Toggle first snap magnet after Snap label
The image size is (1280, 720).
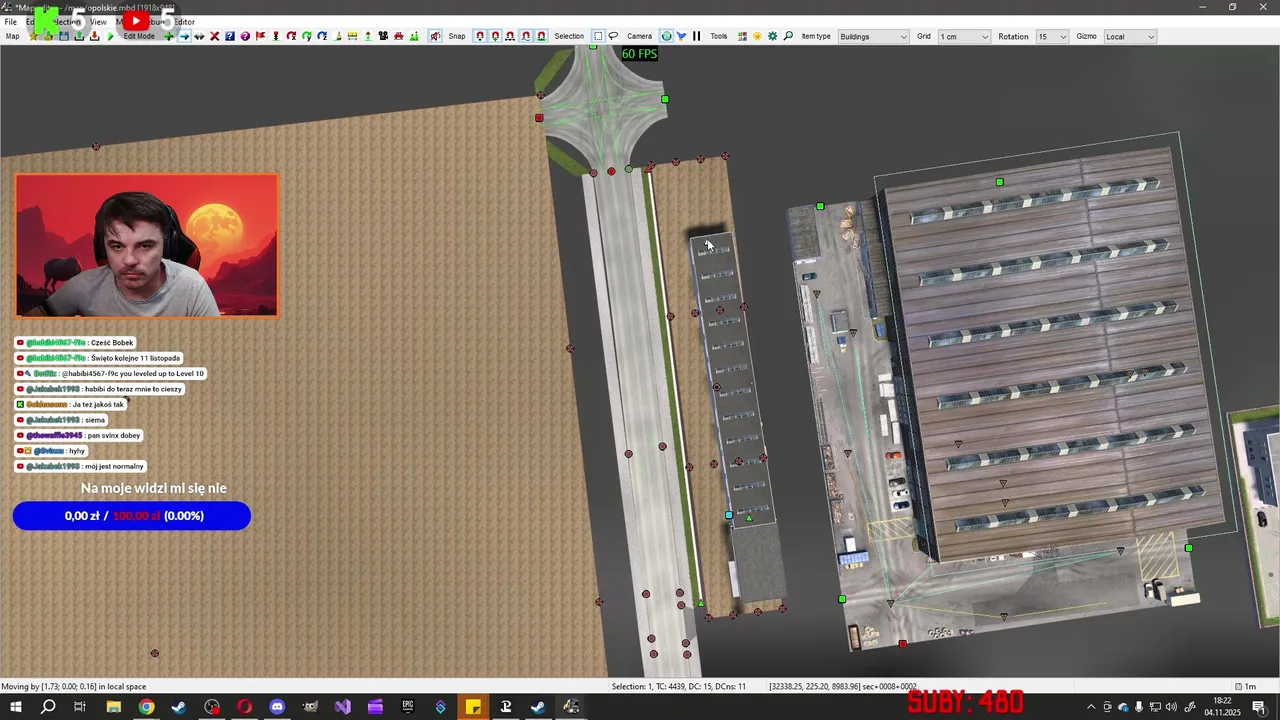[x=480, y=36]
